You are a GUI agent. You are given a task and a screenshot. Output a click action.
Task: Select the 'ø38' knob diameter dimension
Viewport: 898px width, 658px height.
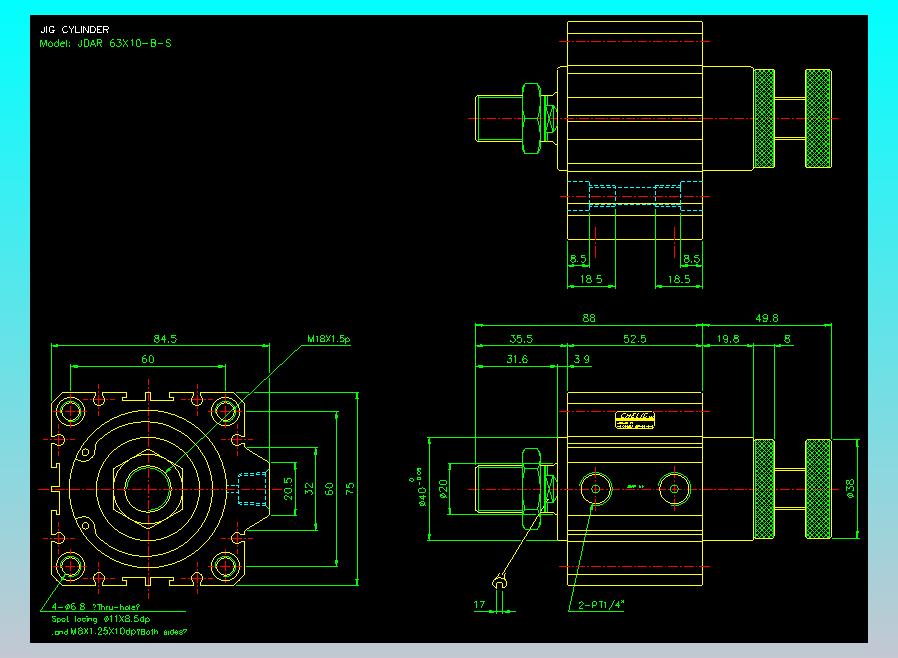[x=850, y=489]
